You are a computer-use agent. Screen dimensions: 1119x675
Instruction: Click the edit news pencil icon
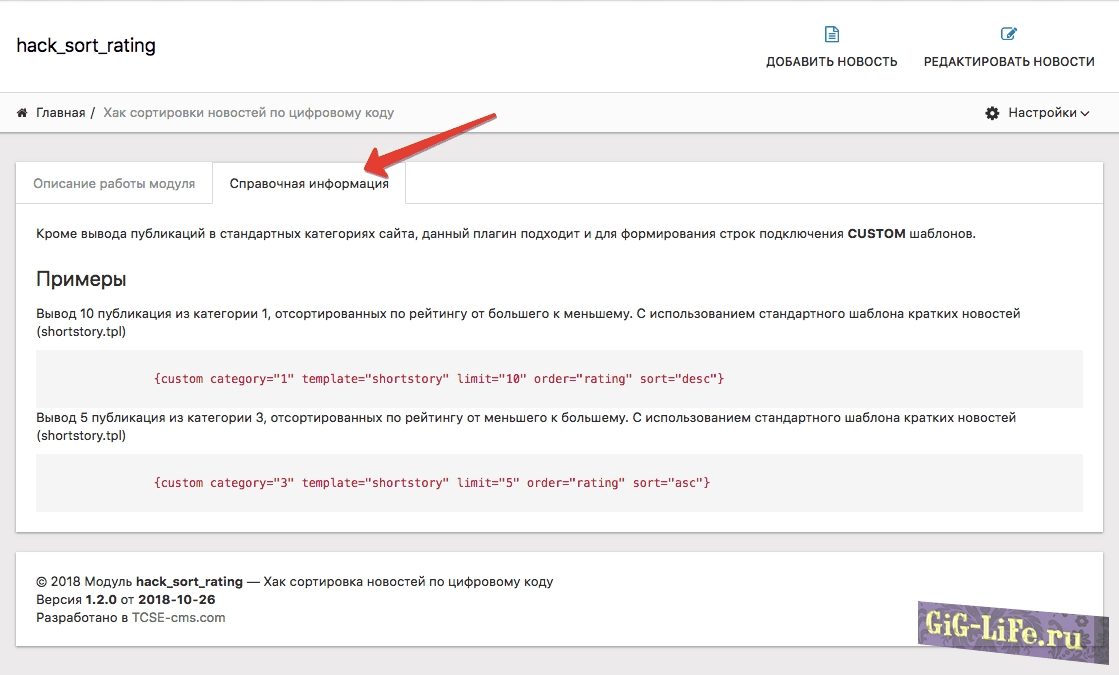(1009, 35)
